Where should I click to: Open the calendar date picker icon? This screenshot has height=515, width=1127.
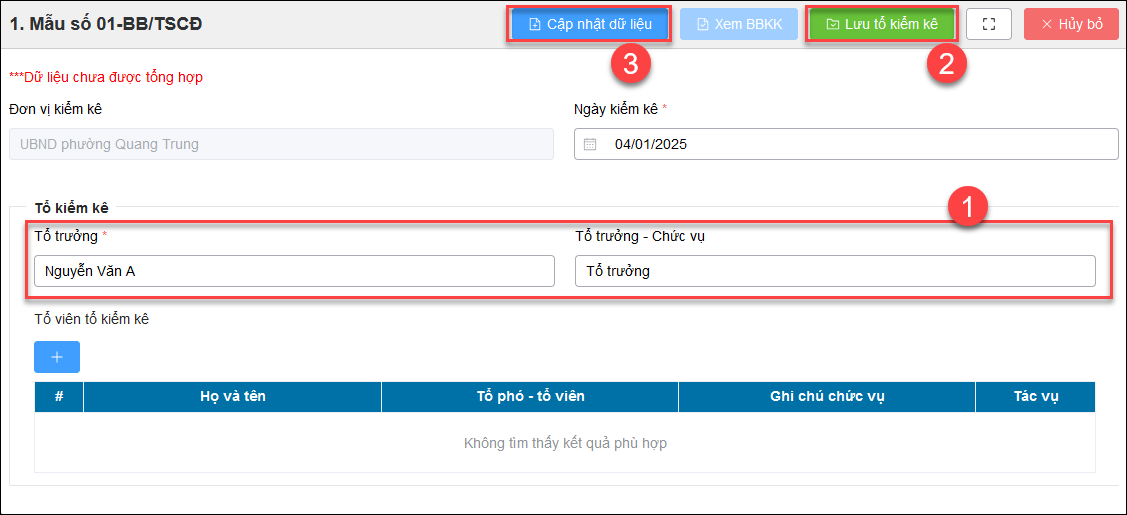[x=590, y=144]
